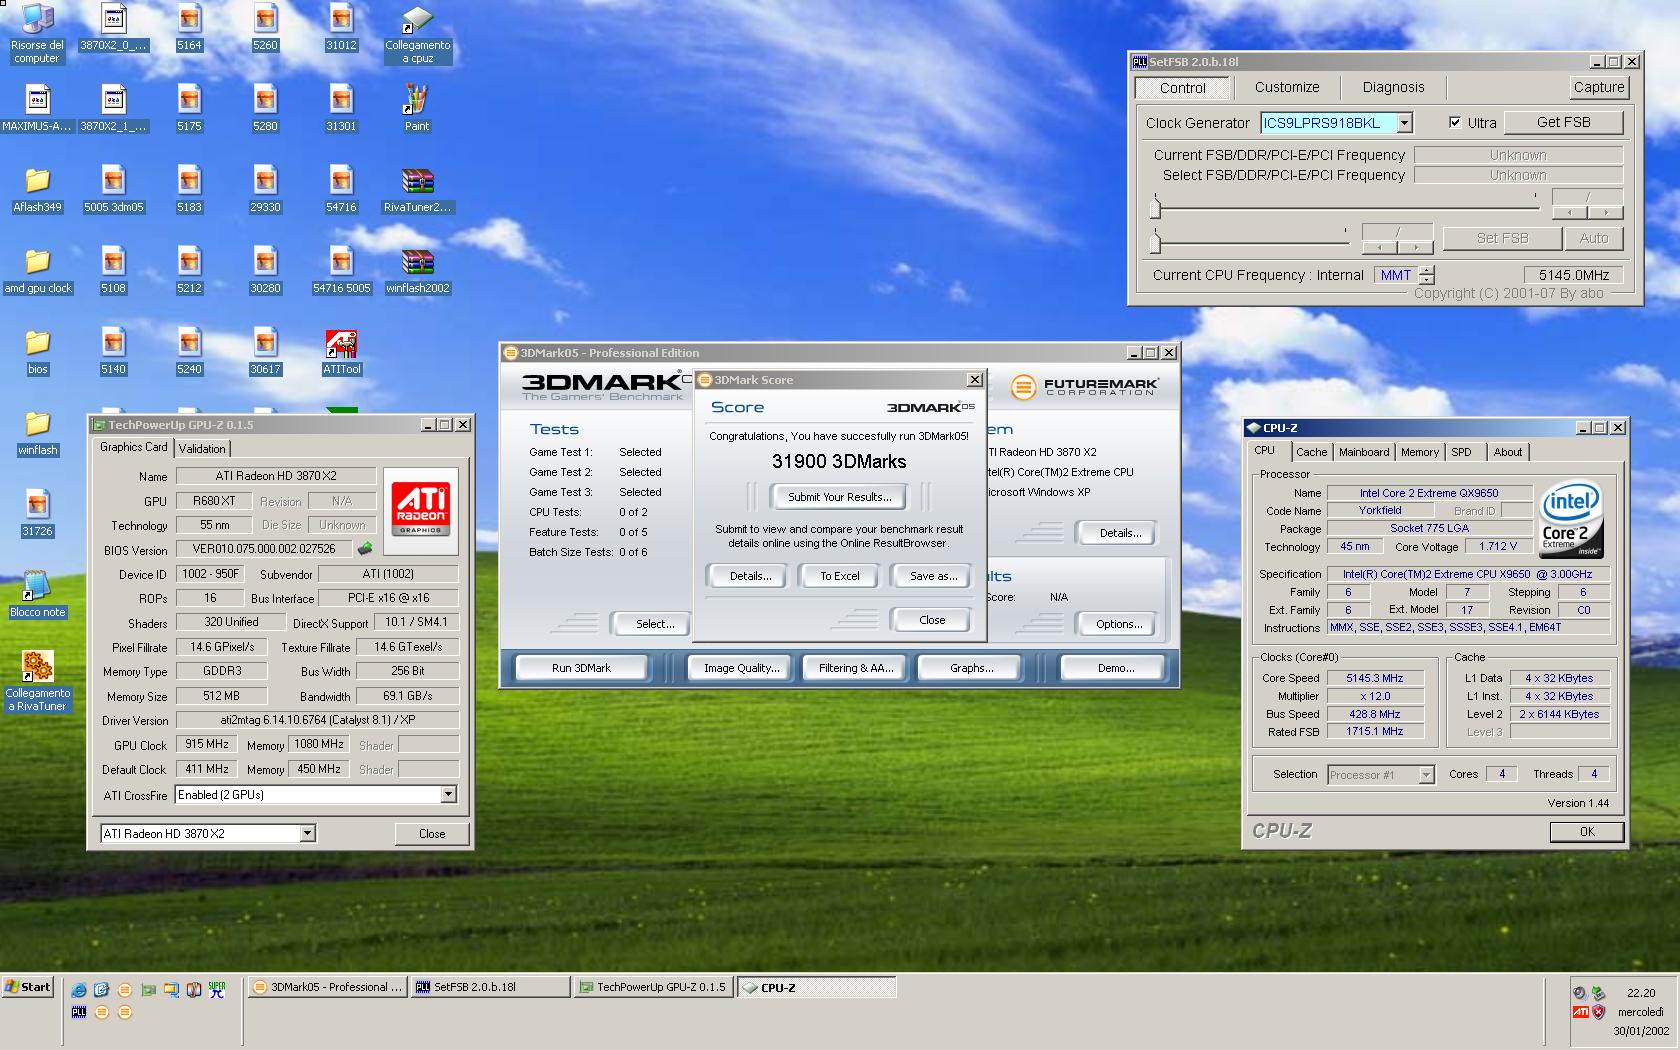This screenshot has width=1680, height=1050.
Task: Open the Aflash349 folder
Action: [37, 189]
